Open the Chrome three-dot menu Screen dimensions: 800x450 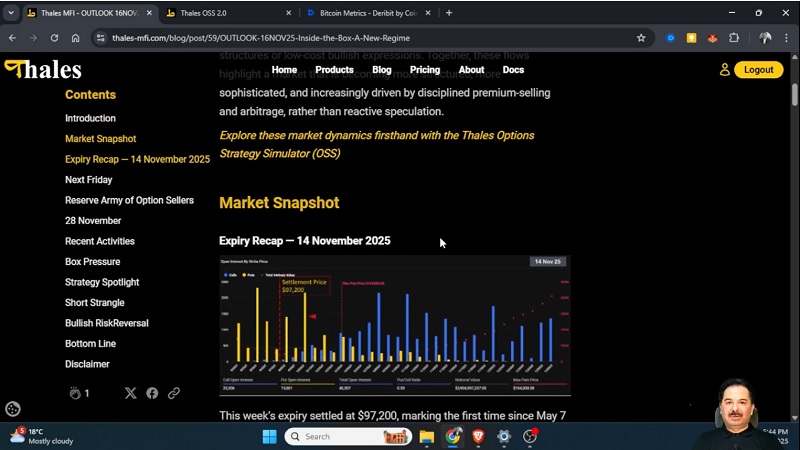(788, 38)
